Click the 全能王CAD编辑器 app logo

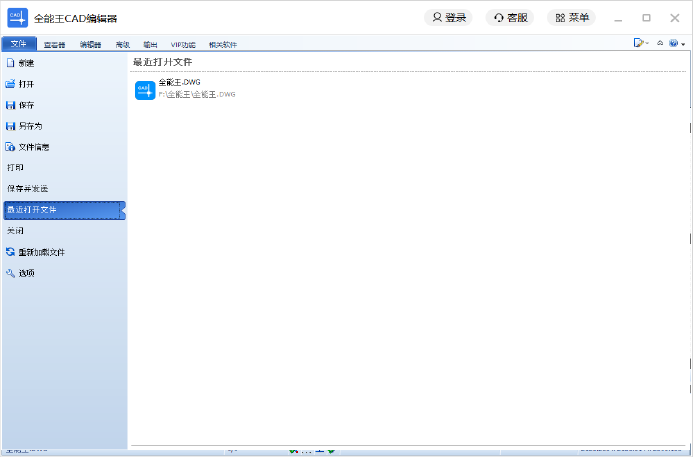(x=17, y=17)
